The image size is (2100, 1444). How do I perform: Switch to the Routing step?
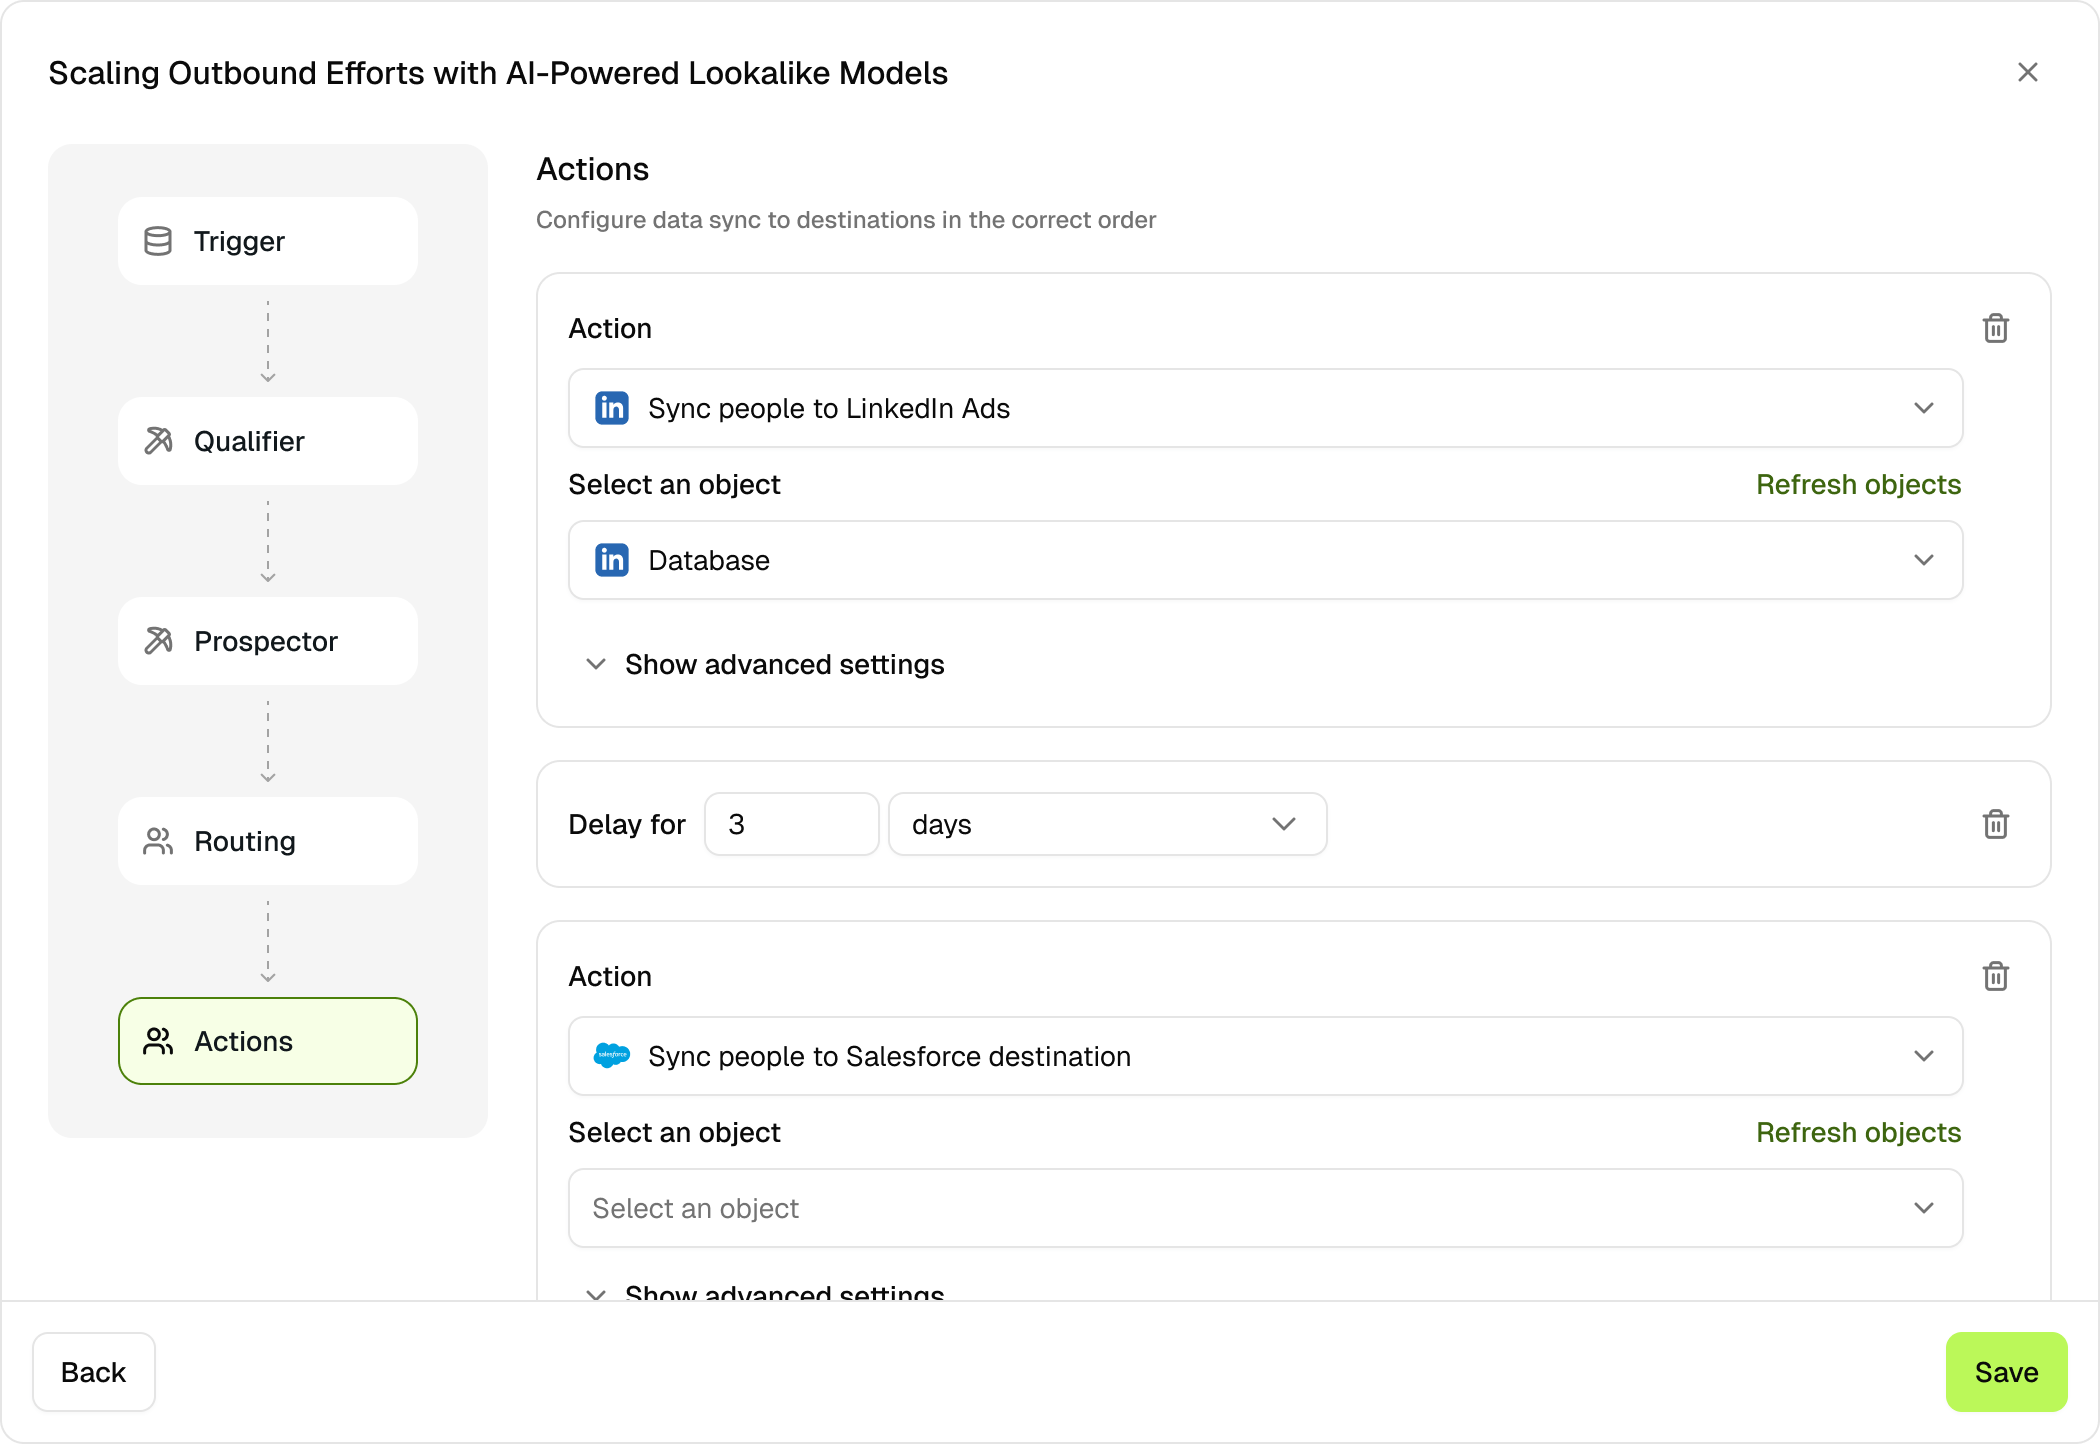point(268,841)
